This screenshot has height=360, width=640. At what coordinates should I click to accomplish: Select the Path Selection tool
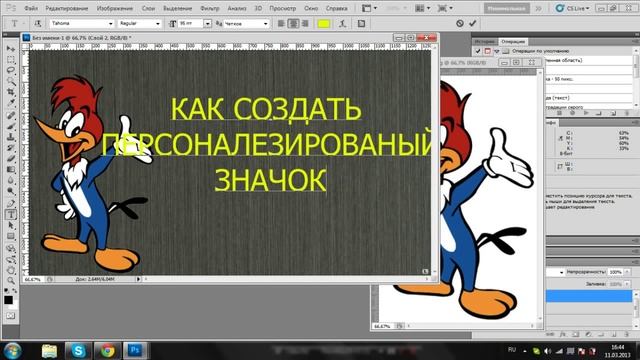point(11,226)
